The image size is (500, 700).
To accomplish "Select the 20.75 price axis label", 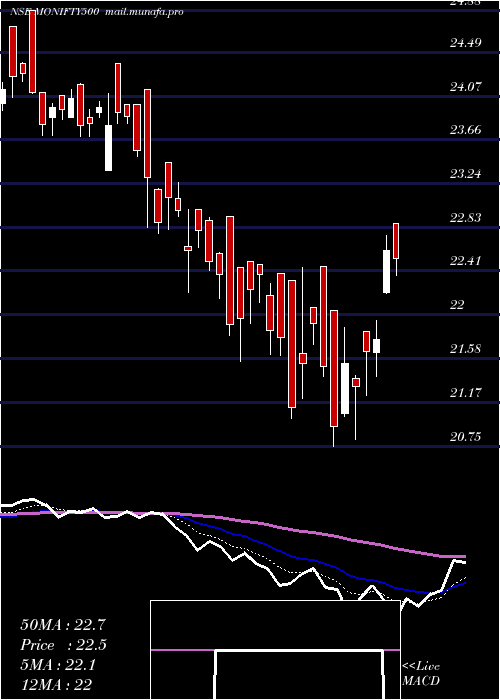I will [x=466, y=437].
